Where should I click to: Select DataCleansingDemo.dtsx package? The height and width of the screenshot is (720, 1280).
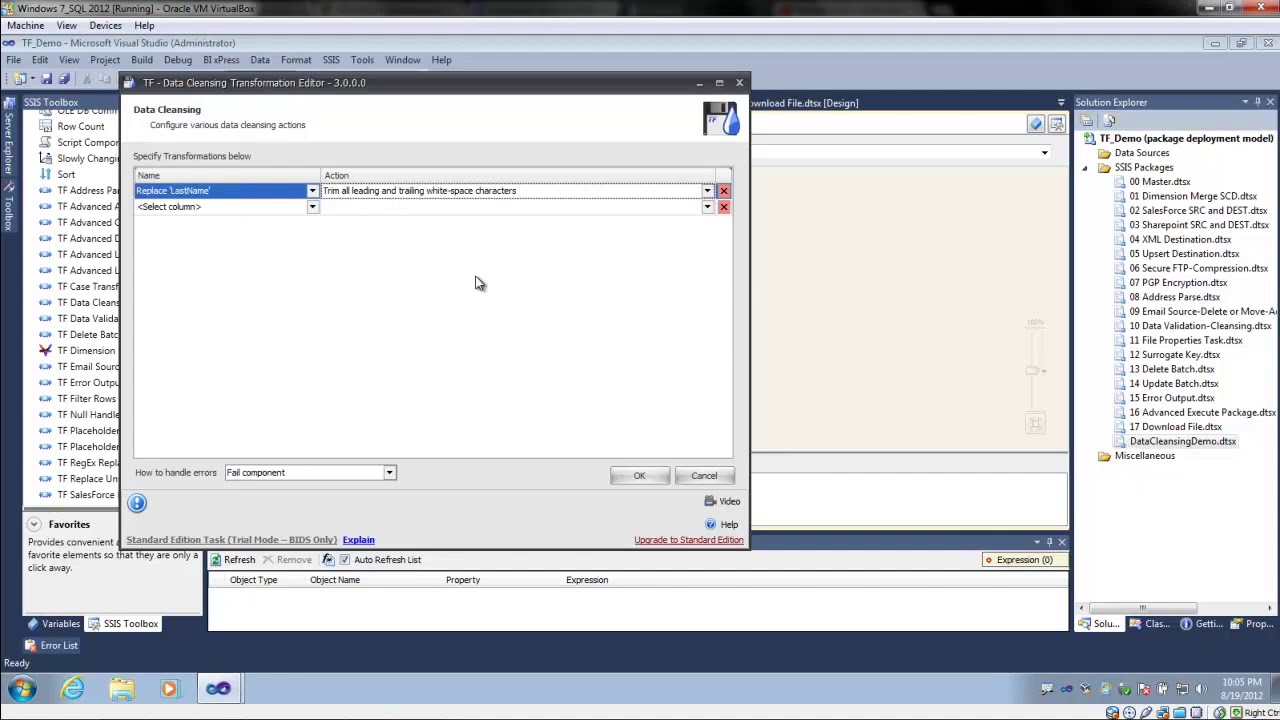pos(1182,441)
